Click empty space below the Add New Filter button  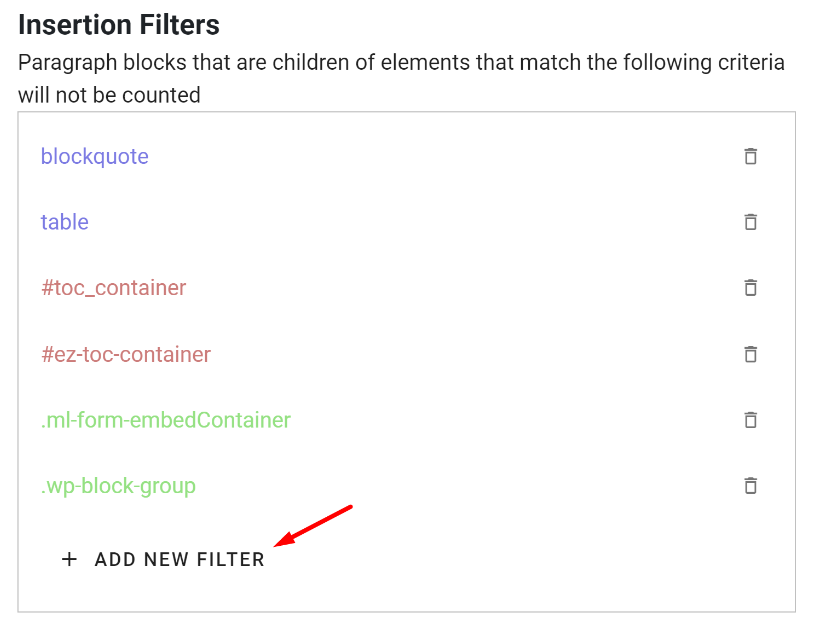tap(400, 595)
